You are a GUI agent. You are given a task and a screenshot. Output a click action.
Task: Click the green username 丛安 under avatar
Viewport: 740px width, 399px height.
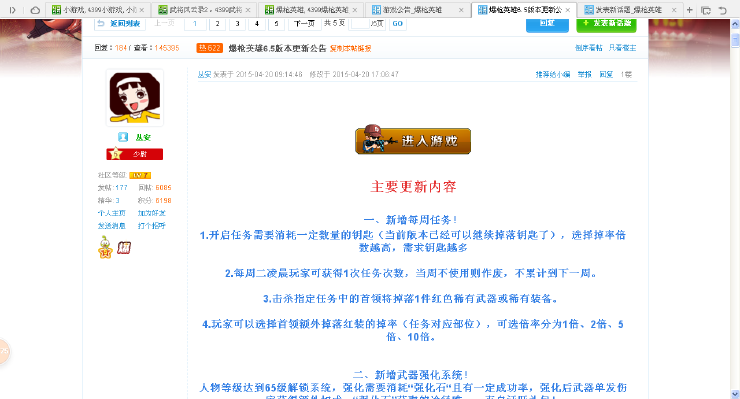(143, 137)
